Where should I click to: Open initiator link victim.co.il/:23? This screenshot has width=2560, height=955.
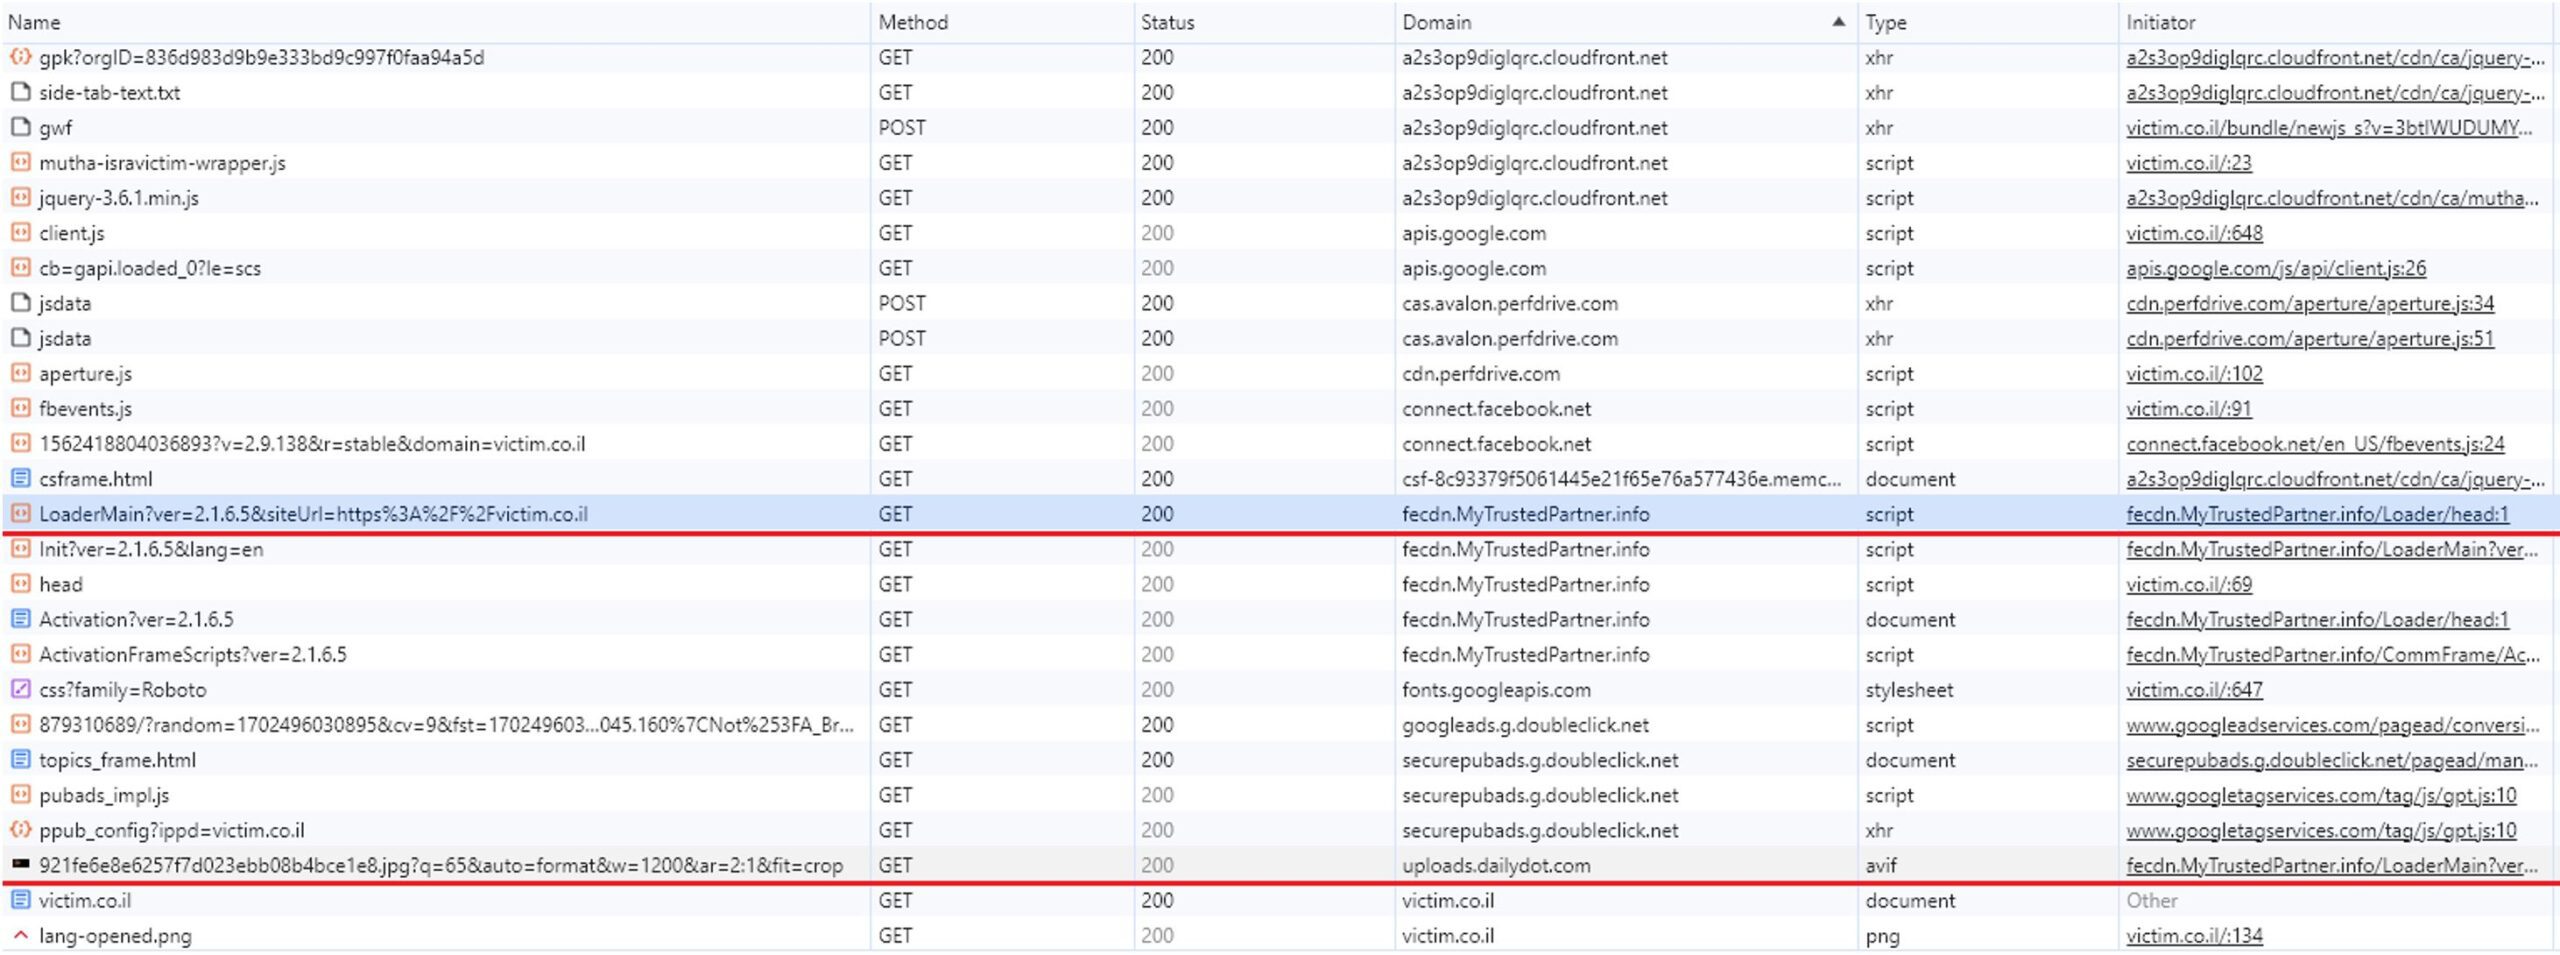point(2188,162)
